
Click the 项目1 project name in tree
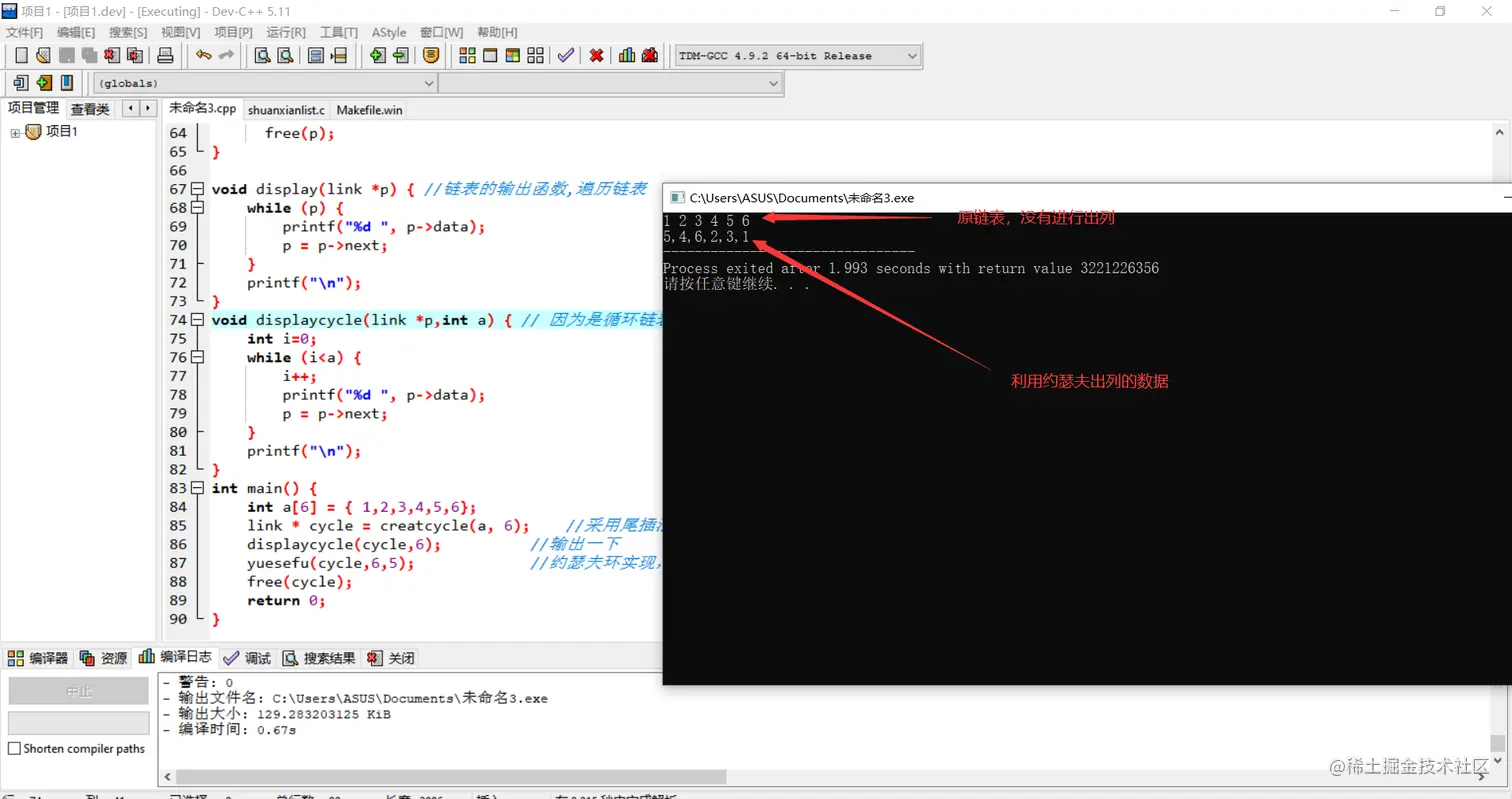(61, 132)
